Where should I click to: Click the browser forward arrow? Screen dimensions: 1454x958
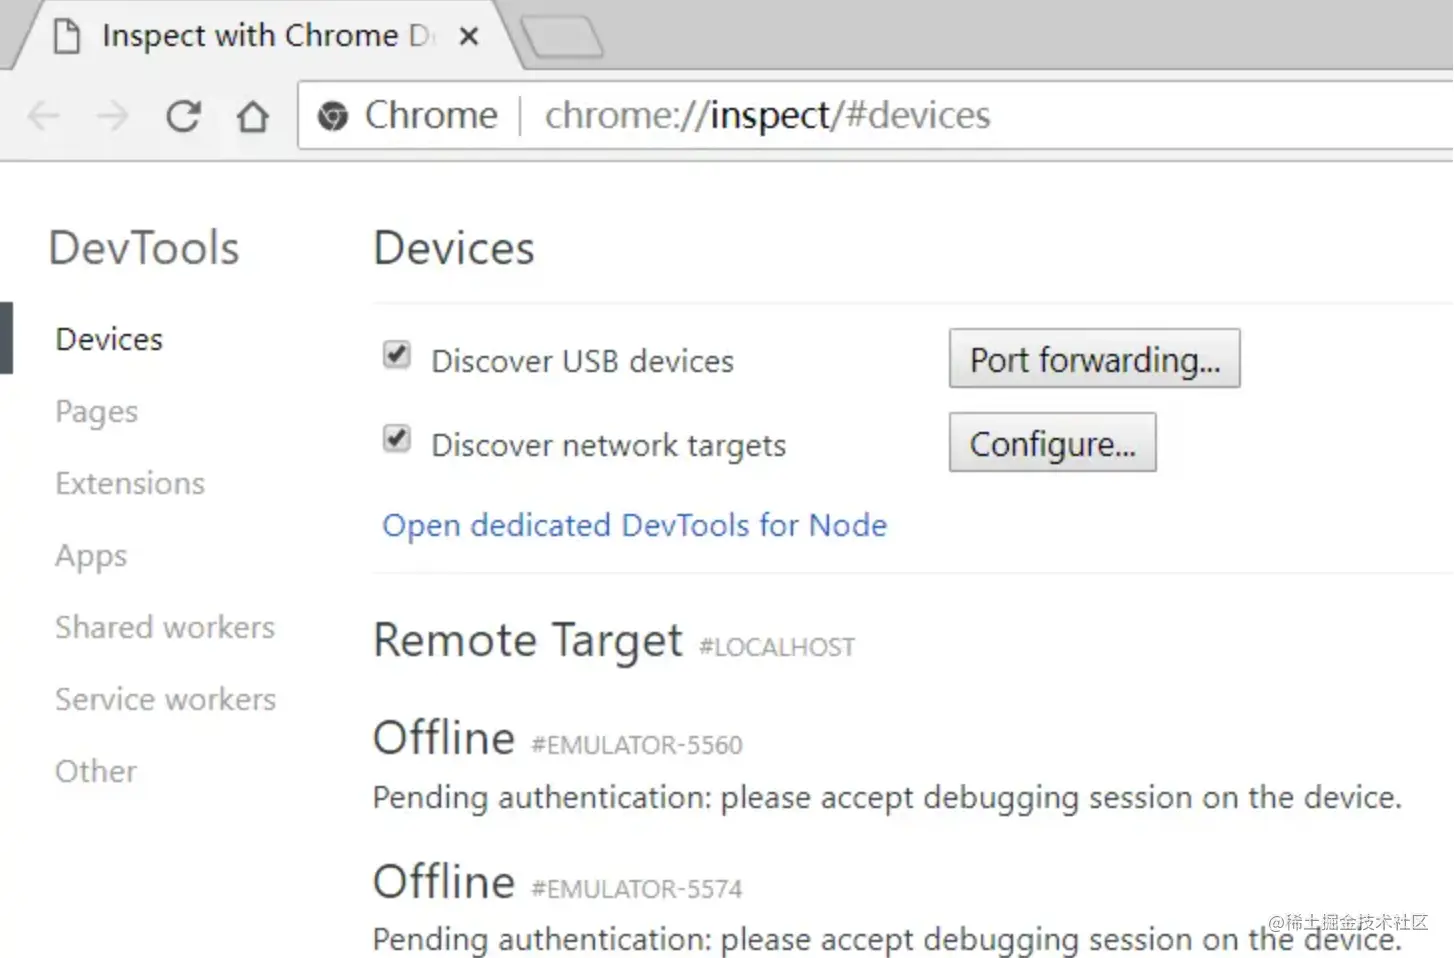coord(112,116)
